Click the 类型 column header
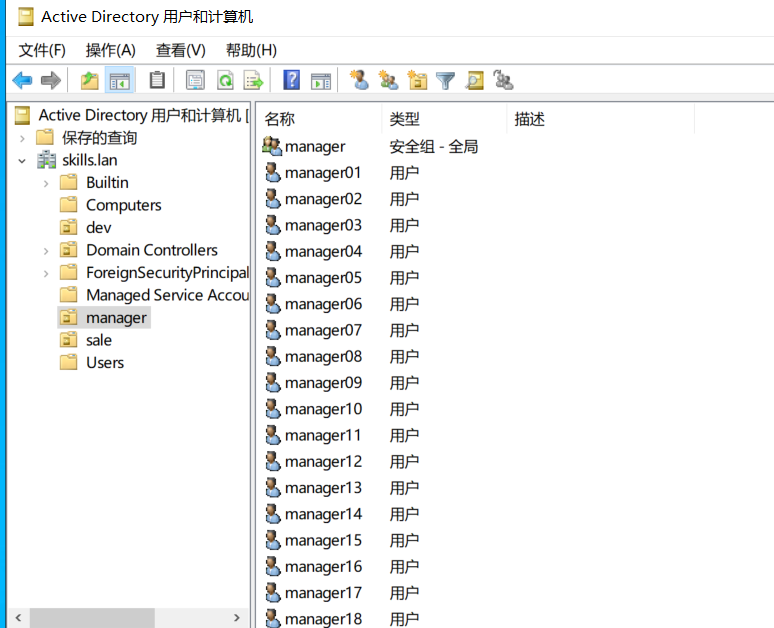The height and width of the screenshot is (628, 774). 405,119
